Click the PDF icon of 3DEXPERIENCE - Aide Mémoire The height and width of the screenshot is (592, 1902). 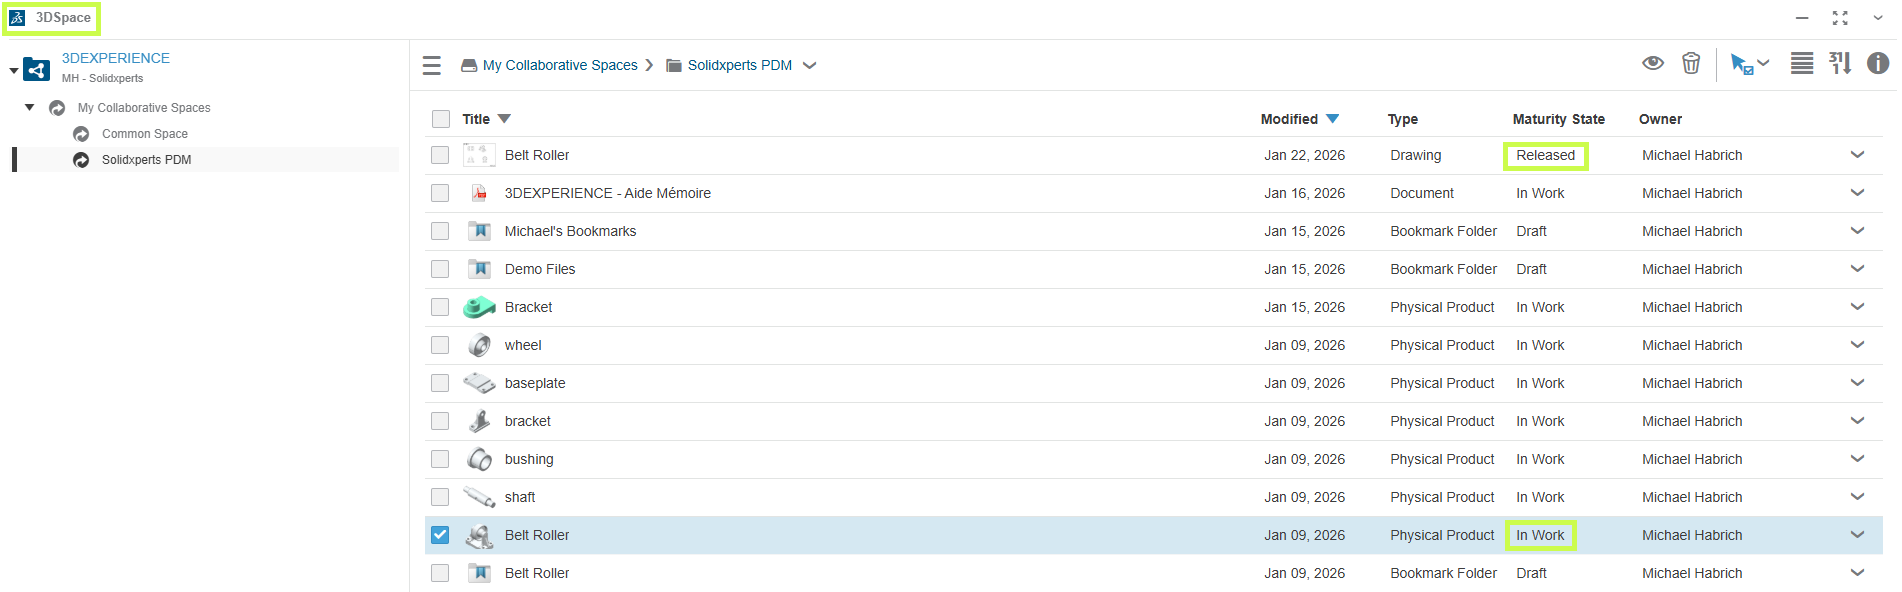[x=480, y=193]
